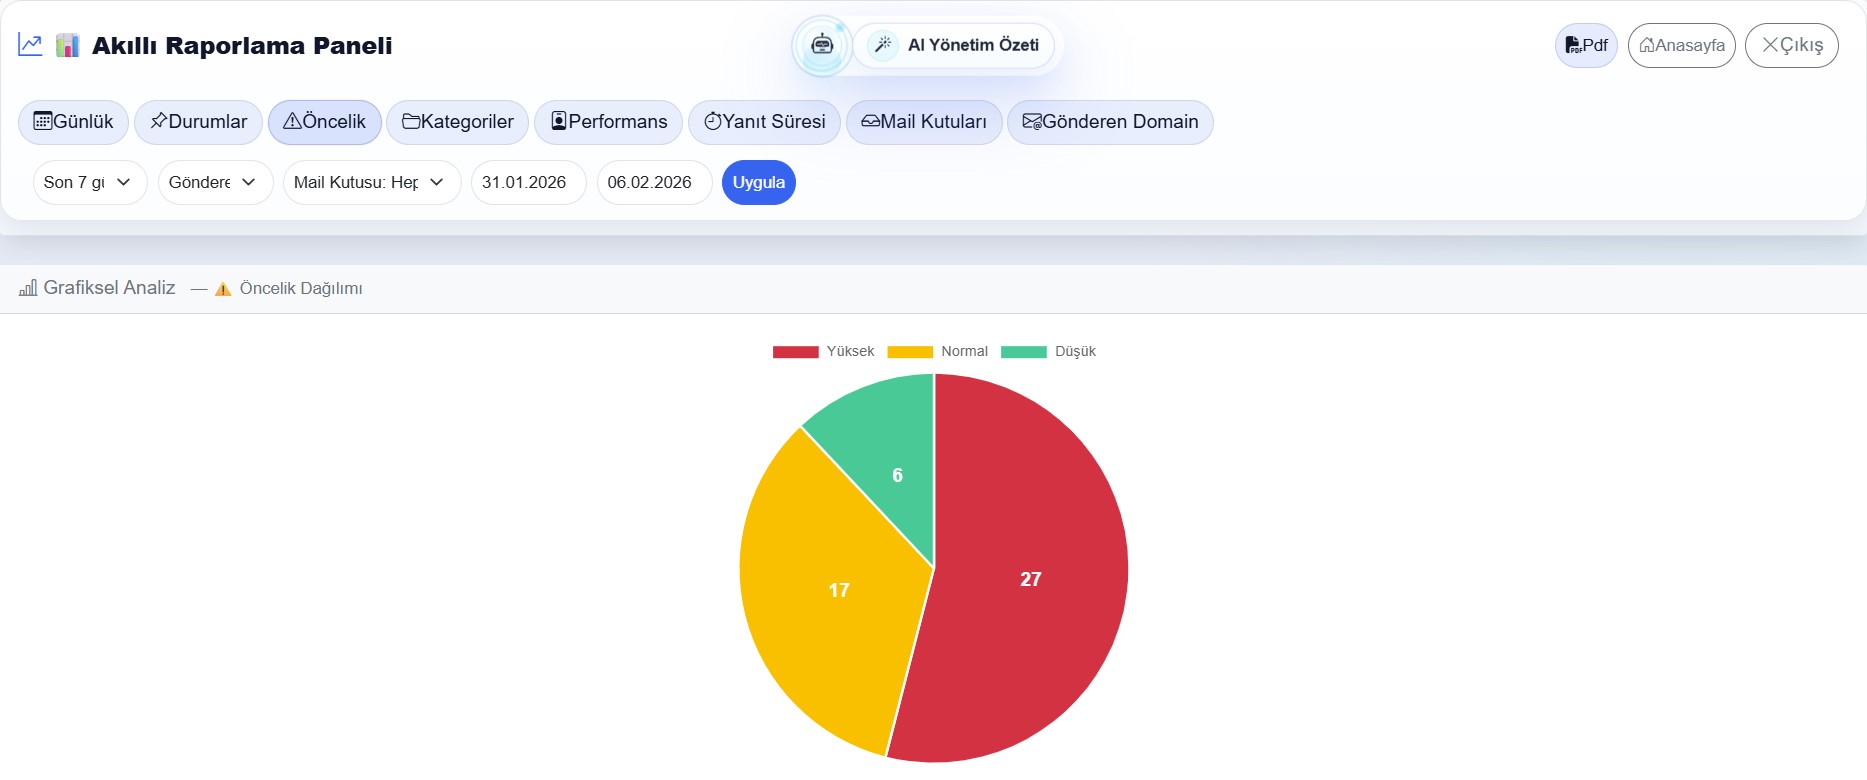This screenshot has height=780, width=1867.
Task: Open the Gönderen Domain tab
Action: pos(1109,122)
